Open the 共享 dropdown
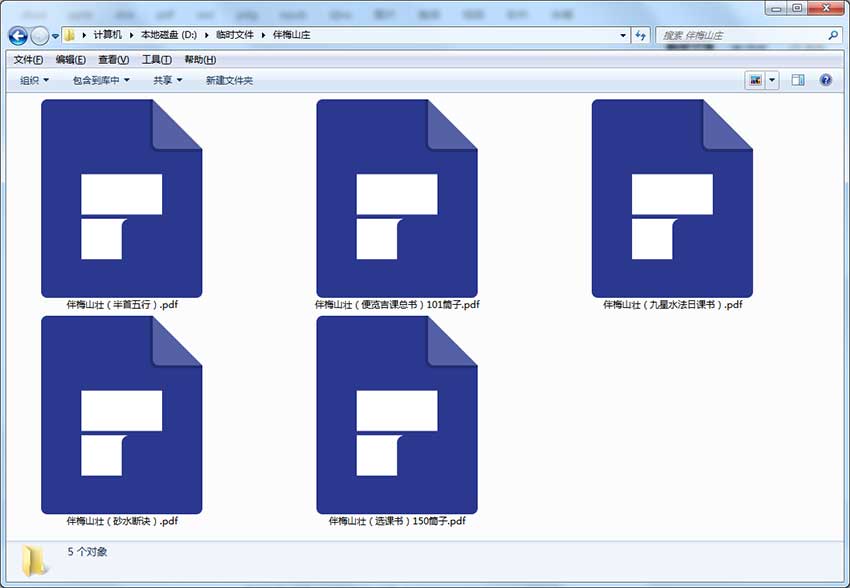This screenshot has height=588, width=850. (167, 80)
